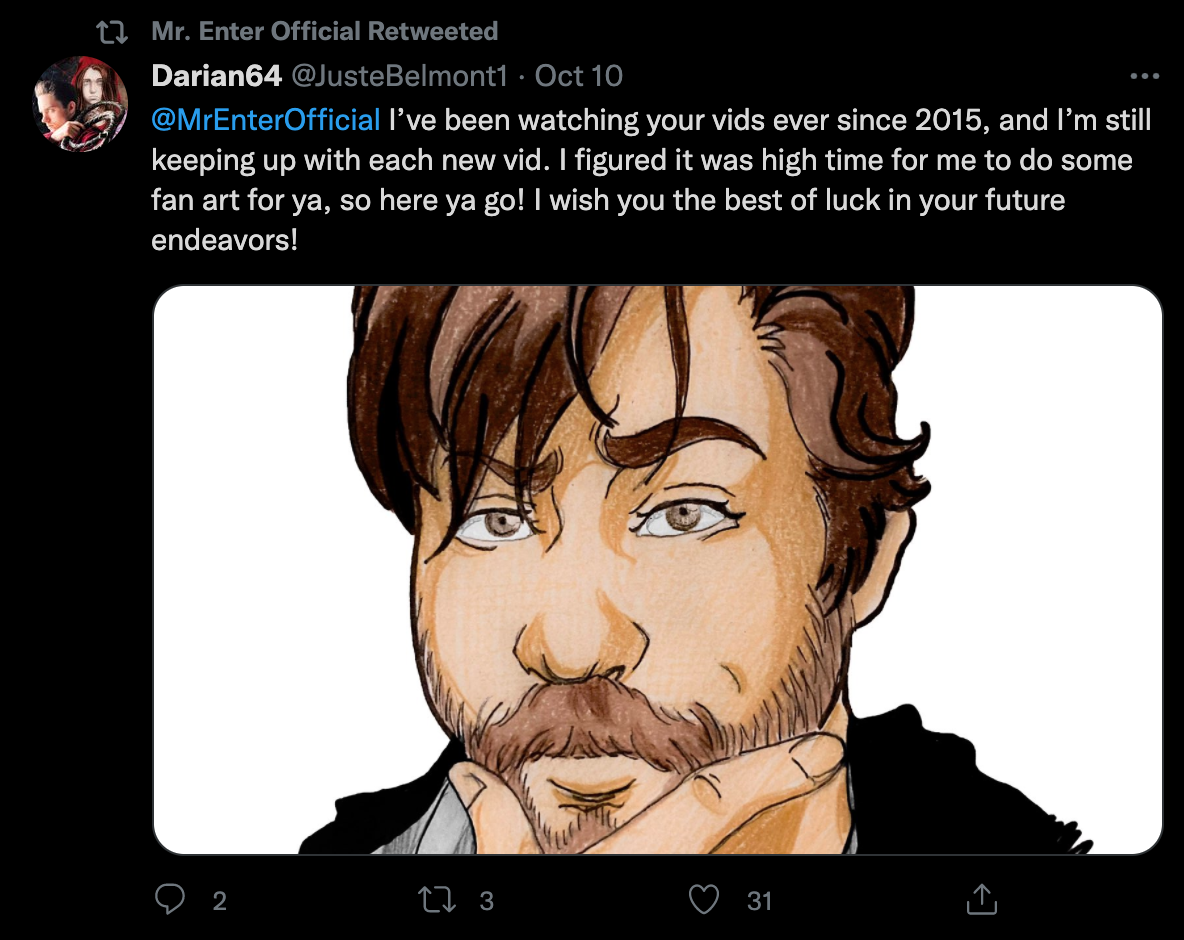Expand the fan art drawing image
Screen dimensions: 1184x940
(x=657, y=570)
